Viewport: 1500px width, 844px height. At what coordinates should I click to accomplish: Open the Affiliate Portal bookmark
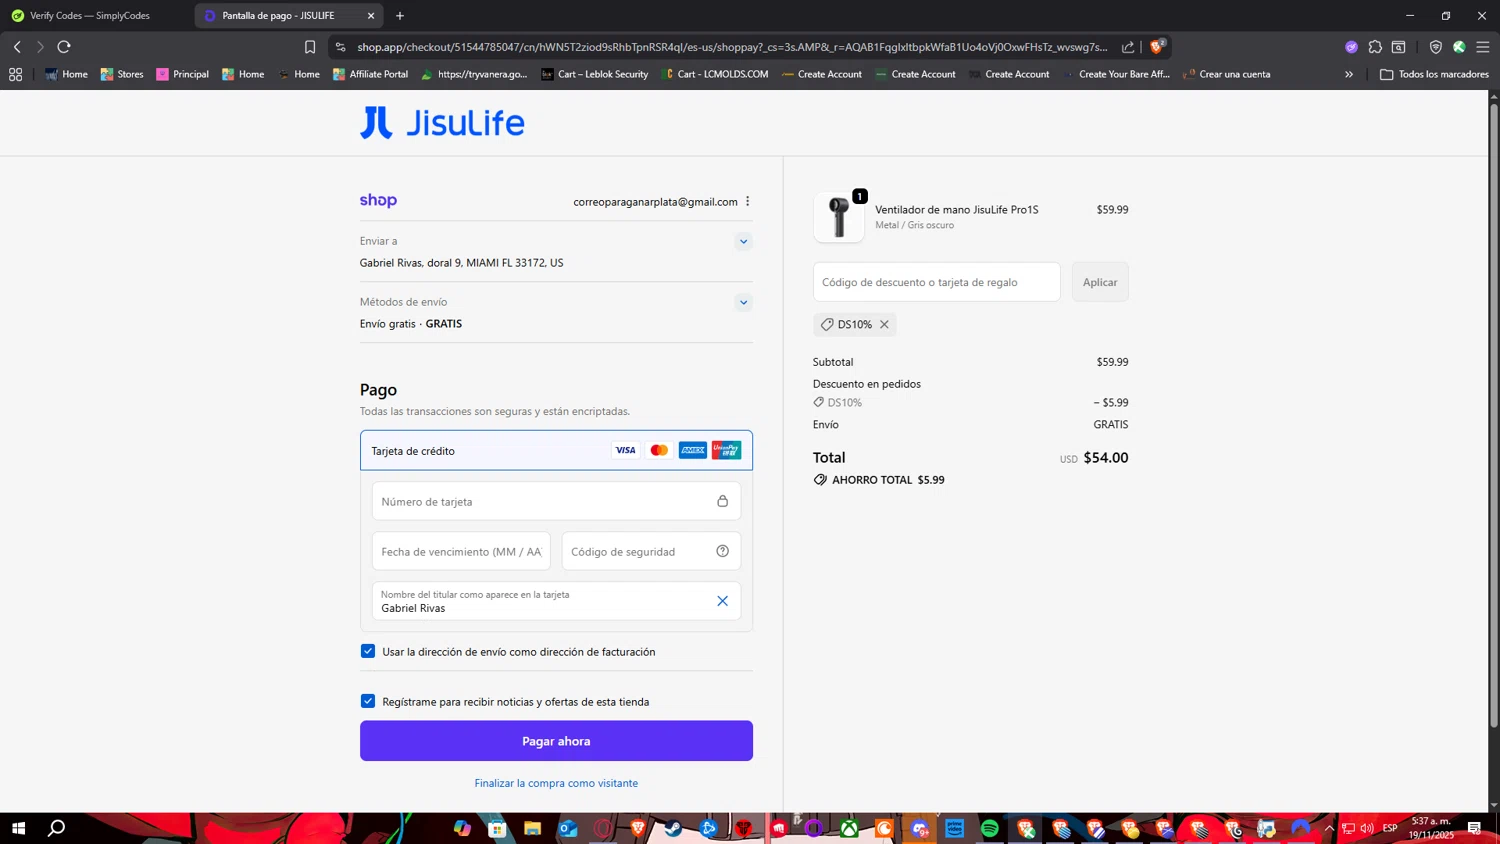pos(370,74)
